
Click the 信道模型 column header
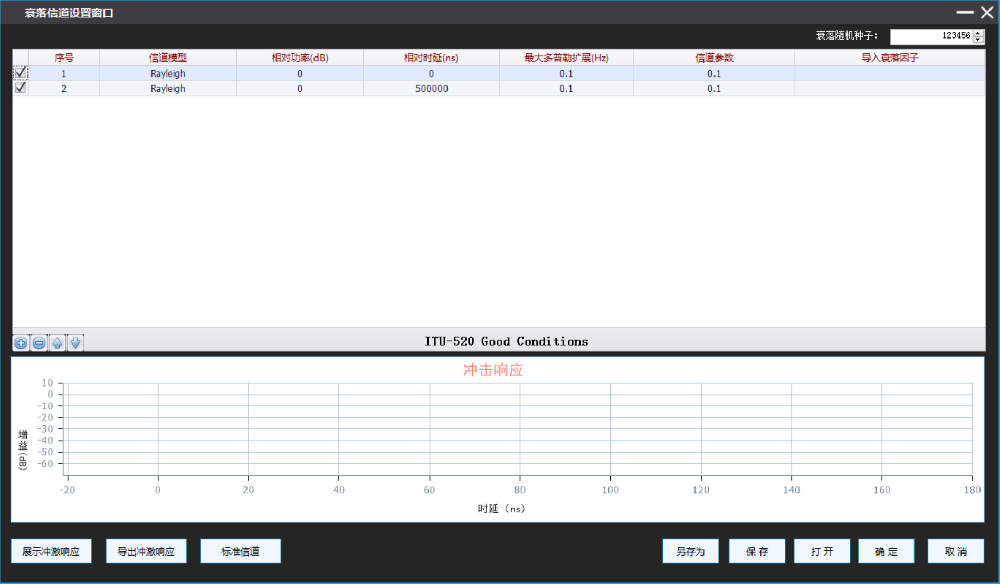tap(168, 57)
